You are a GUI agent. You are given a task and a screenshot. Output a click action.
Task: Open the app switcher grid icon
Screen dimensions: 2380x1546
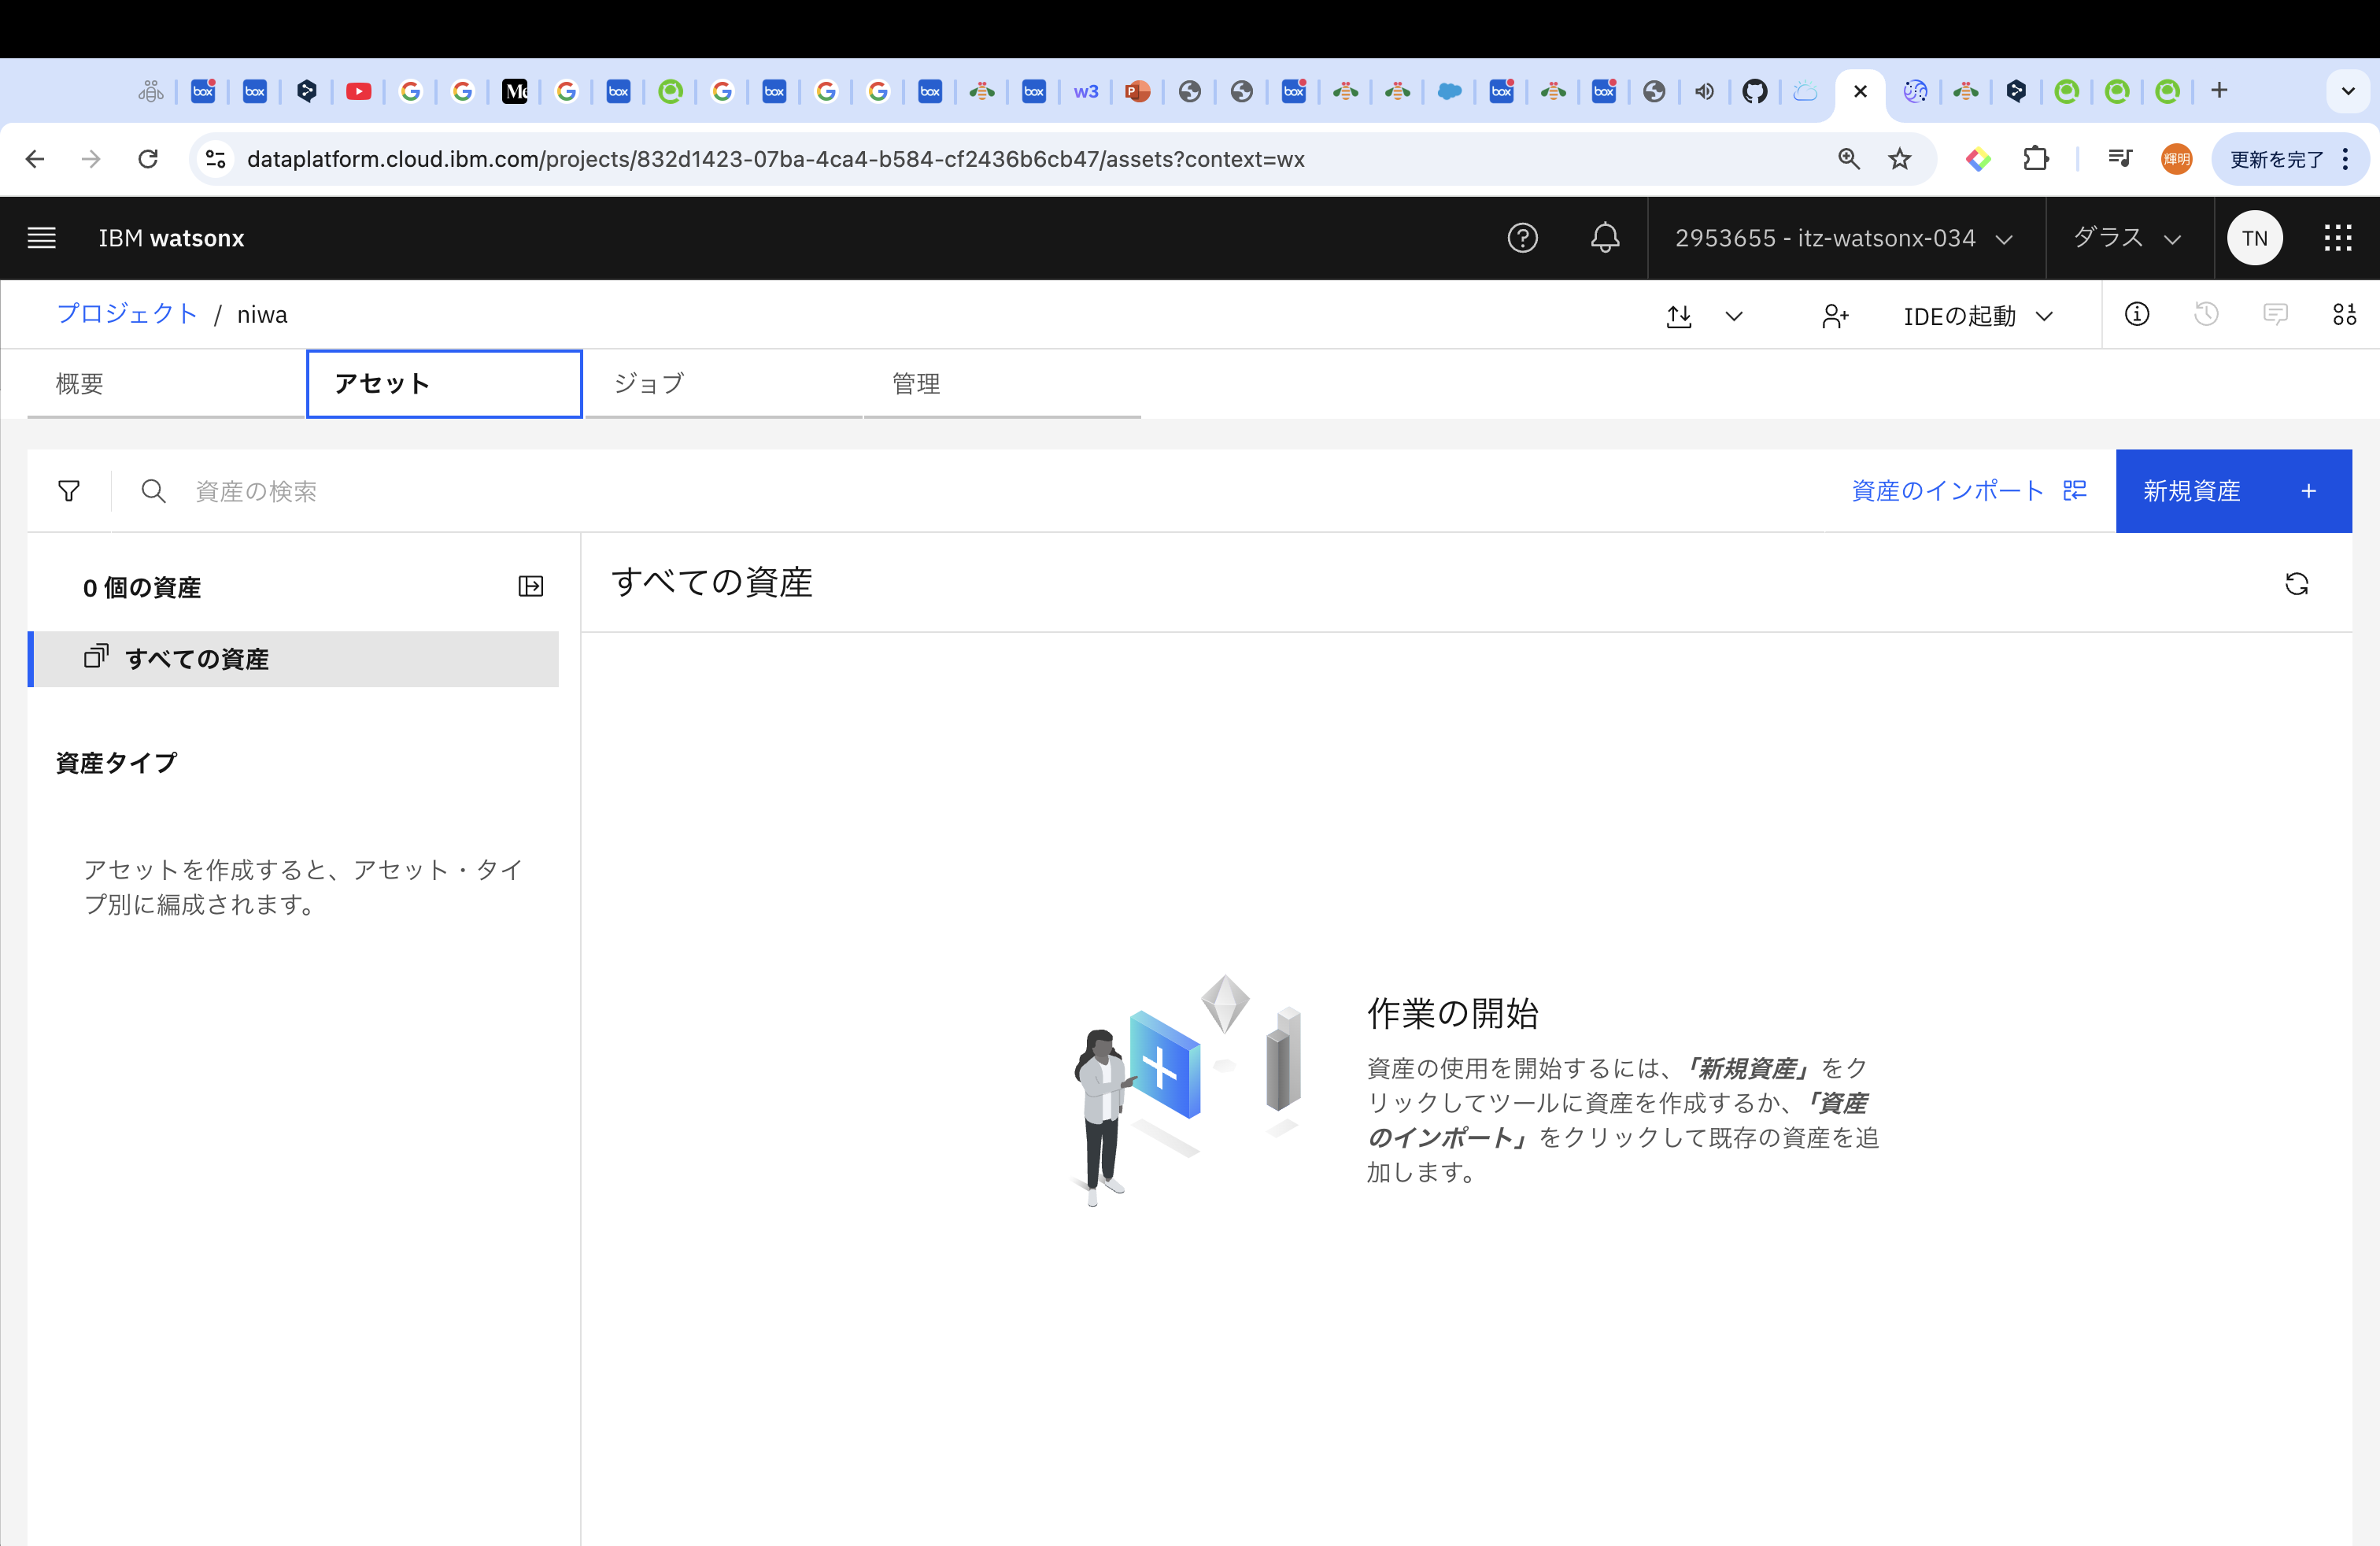[2337, 238]
